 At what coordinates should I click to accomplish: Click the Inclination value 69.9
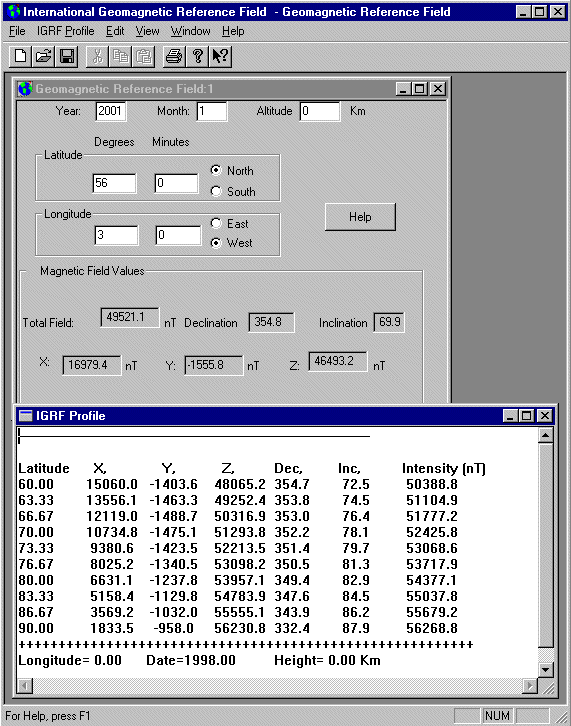click(x=389, y=322)
